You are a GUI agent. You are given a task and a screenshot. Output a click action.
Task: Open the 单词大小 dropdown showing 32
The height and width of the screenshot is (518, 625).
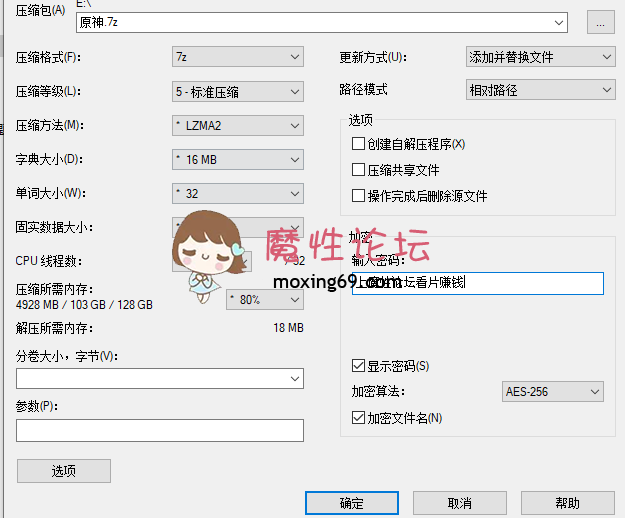tap(237, 193)
